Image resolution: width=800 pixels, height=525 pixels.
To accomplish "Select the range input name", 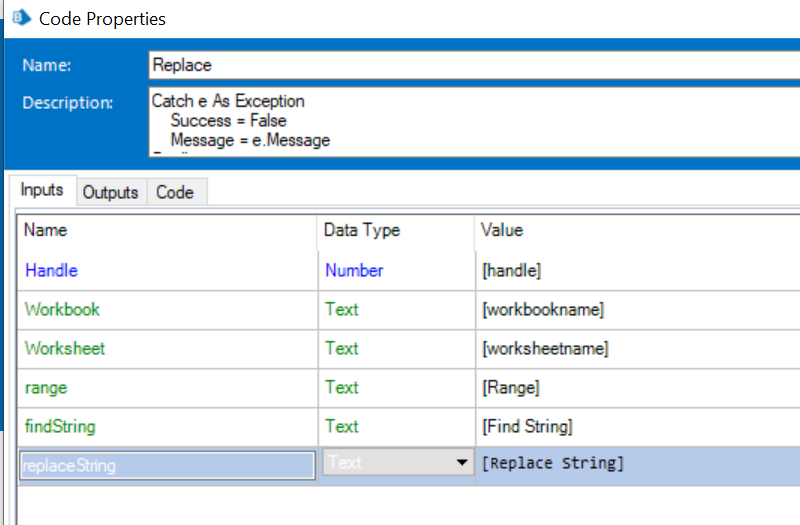I will 47,387.
